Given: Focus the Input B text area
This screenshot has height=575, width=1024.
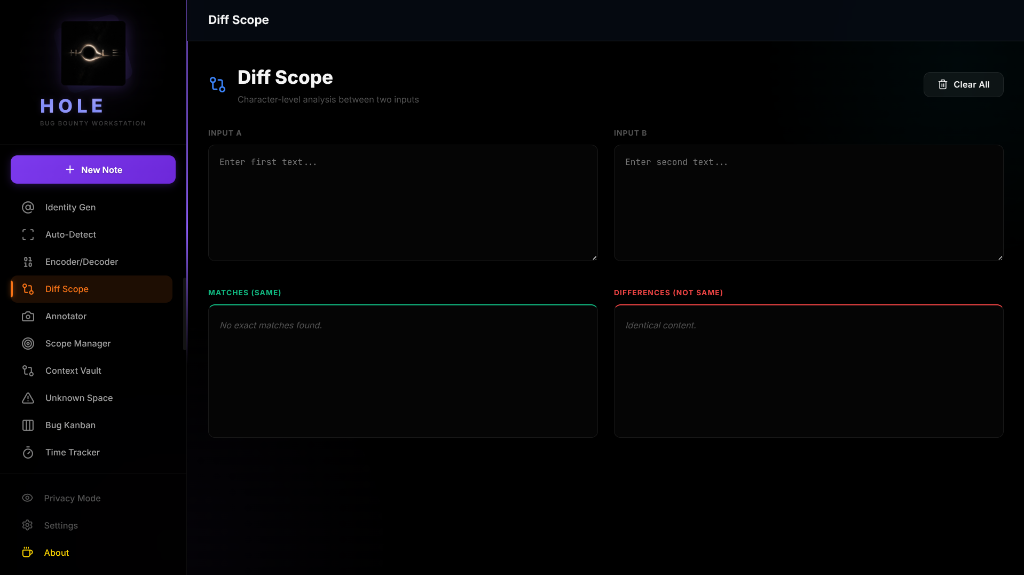Looking at the screenshot, I should point(808,203).
